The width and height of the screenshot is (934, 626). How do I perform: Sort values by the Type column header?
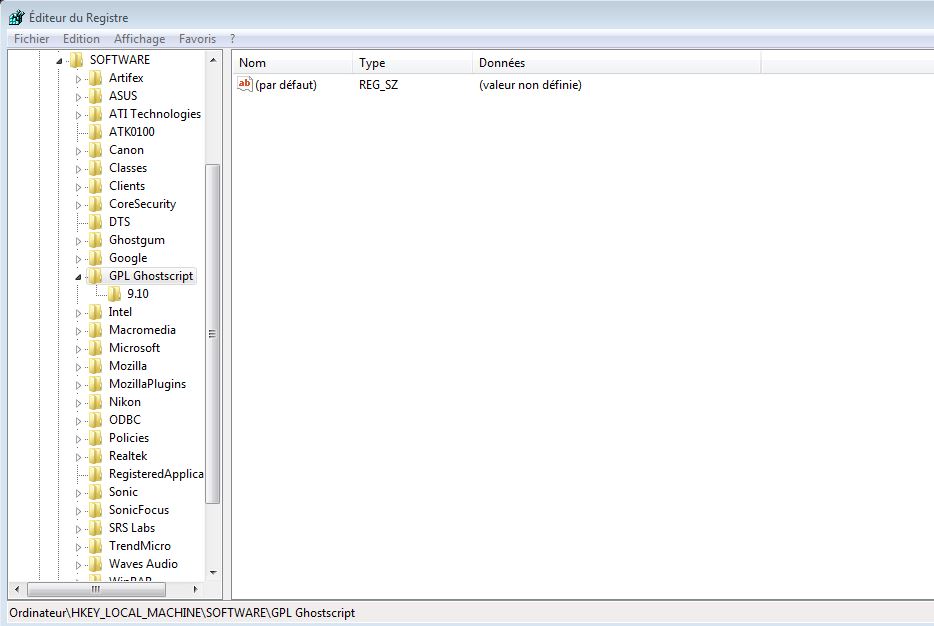coord(412,63)
